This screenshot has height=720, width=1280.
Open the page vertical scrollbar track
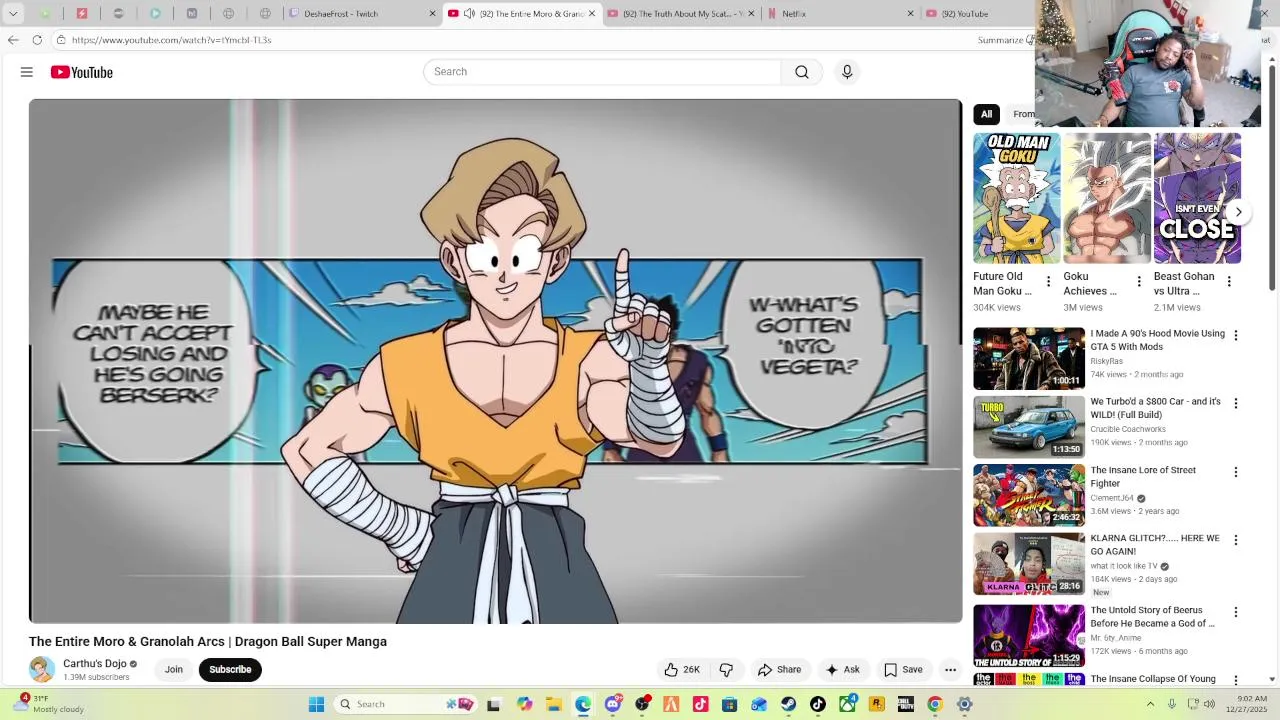(x=1272, y=370)
